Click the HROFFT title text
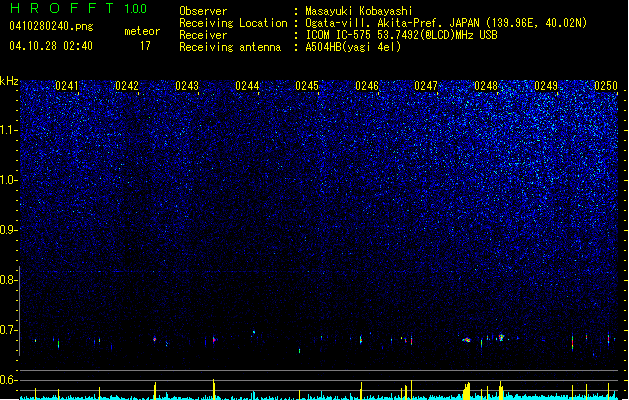The image size is (629, 400). [x=62, y=8]
